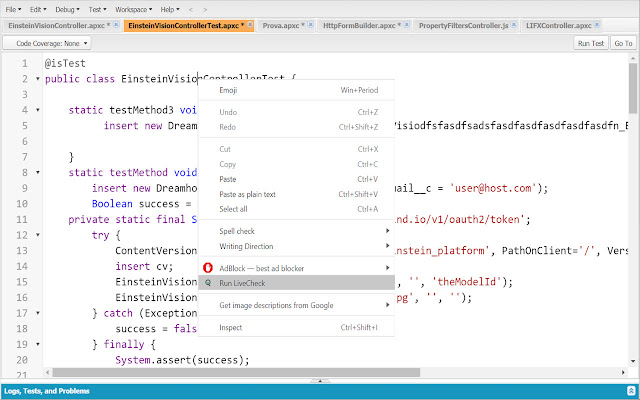The image size is (640, 400).
Task: Collapse the code fold arrow on line 2
Action: (x=37, y=78)
